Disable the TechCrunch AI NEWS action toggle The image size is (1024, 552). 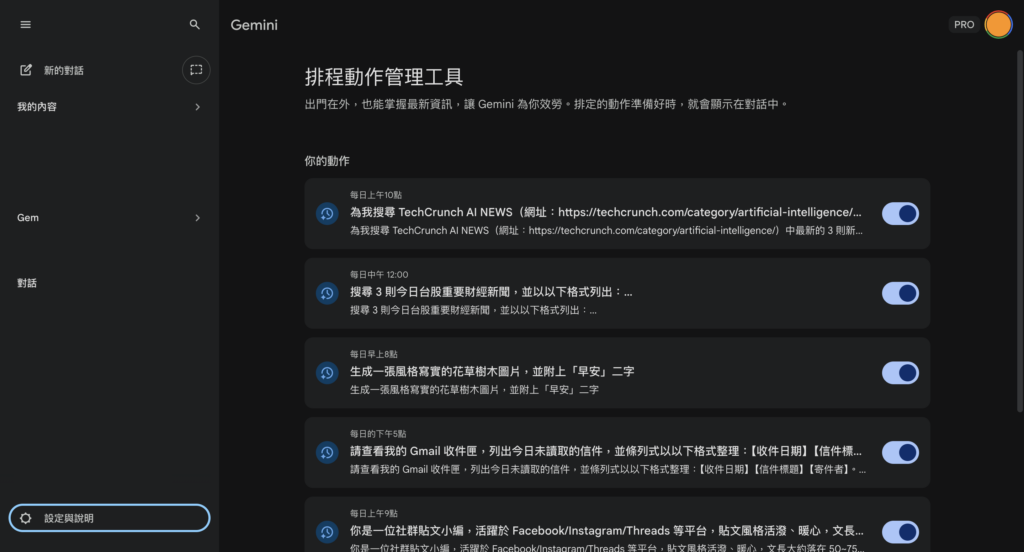coord(900,214)
